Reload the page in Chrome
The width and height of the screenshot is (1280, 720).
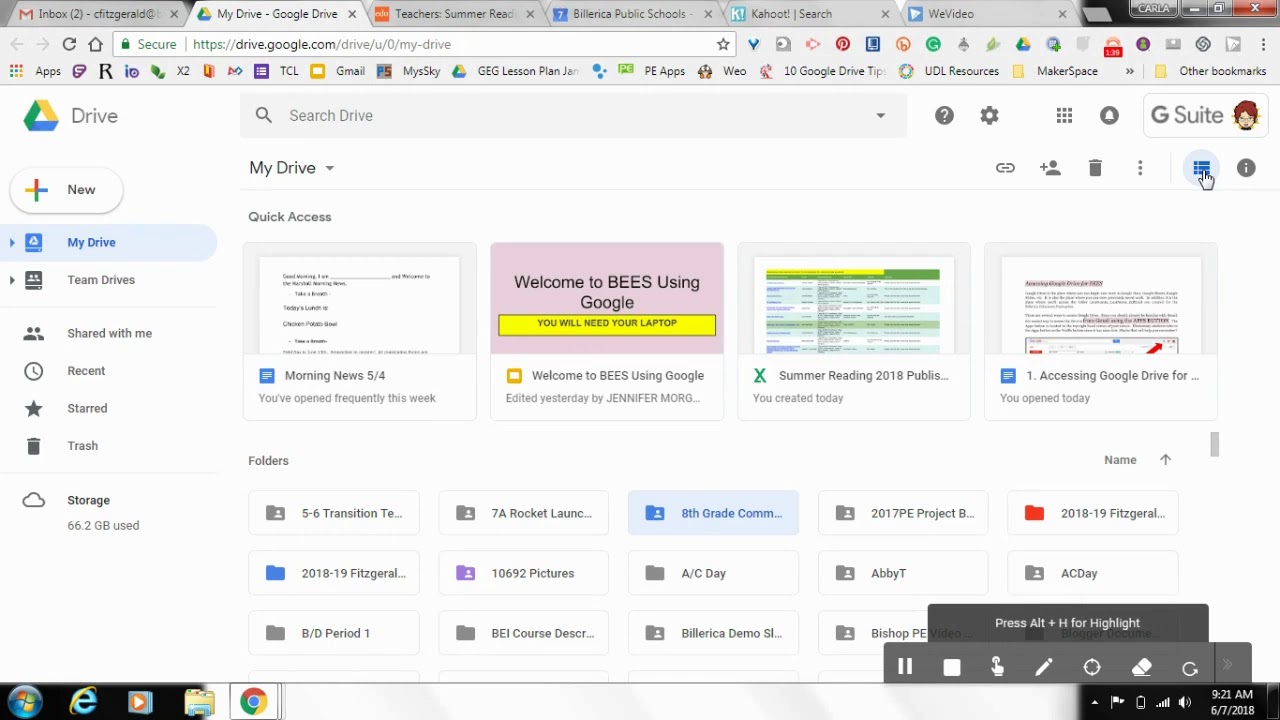click(69, 44)
